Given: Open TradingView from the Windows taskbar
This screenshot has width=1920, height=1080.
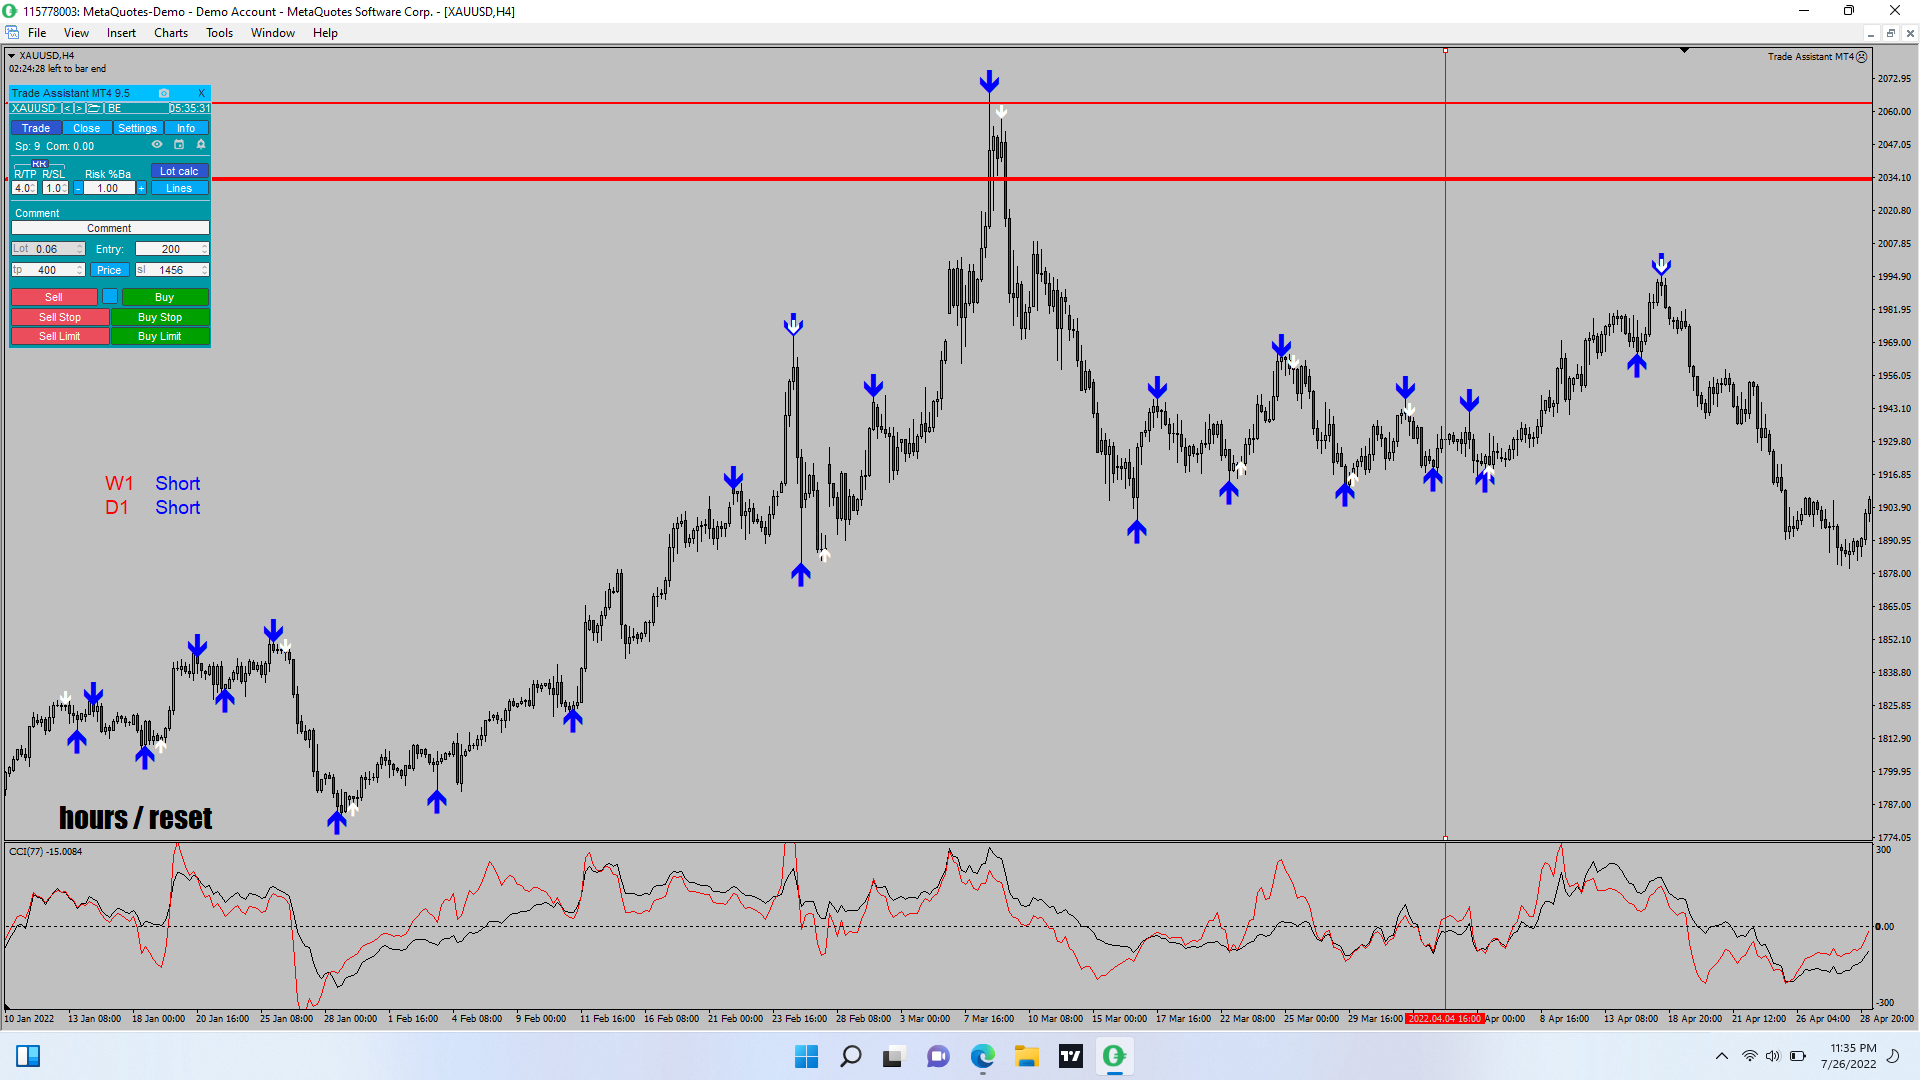Looking at the screenshot, I should click(1070, 1056).
